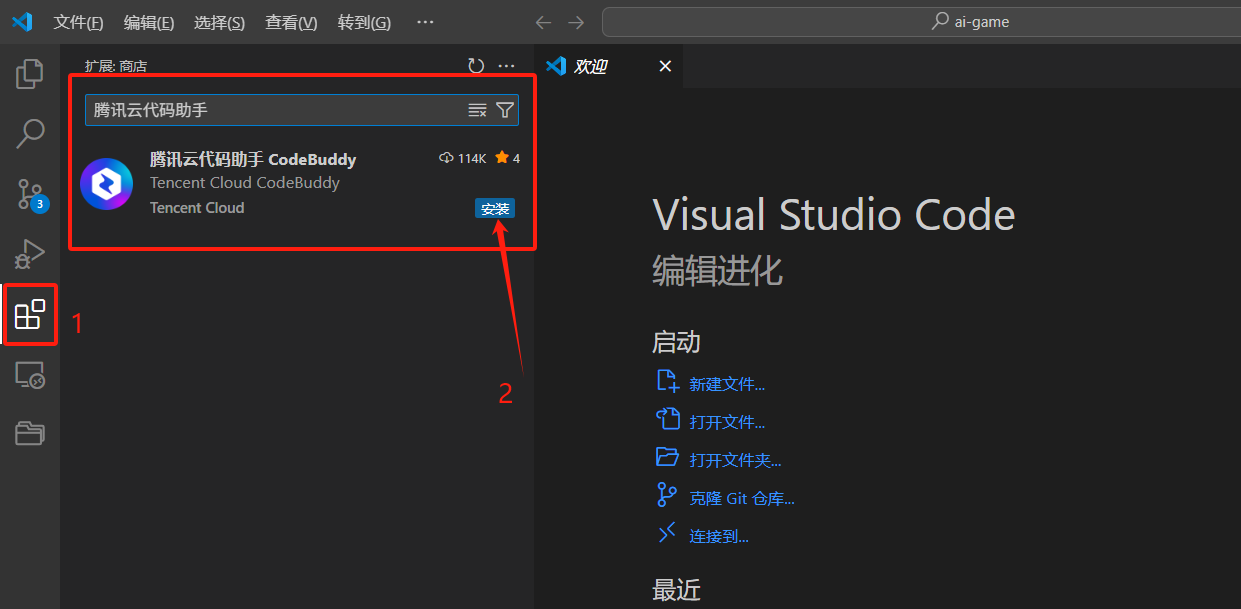Click Tencent Cloud CodeBuddy description text
The width and height of the screenshot is (1241, 609).
[245, 183]
